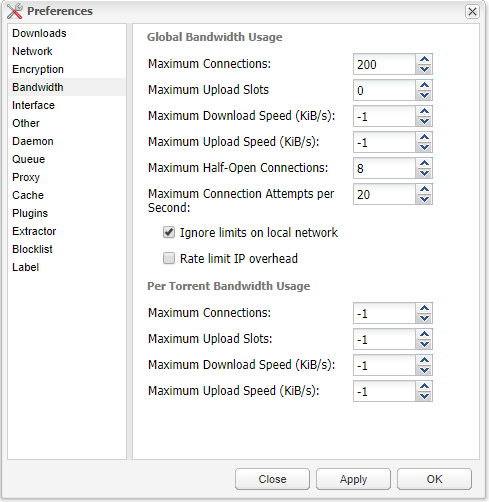The width and height of the screenshot is (489, 502).
Task: Decrease per-torrent Maximum Upload Speed value
Action: [x=424, y=396]
